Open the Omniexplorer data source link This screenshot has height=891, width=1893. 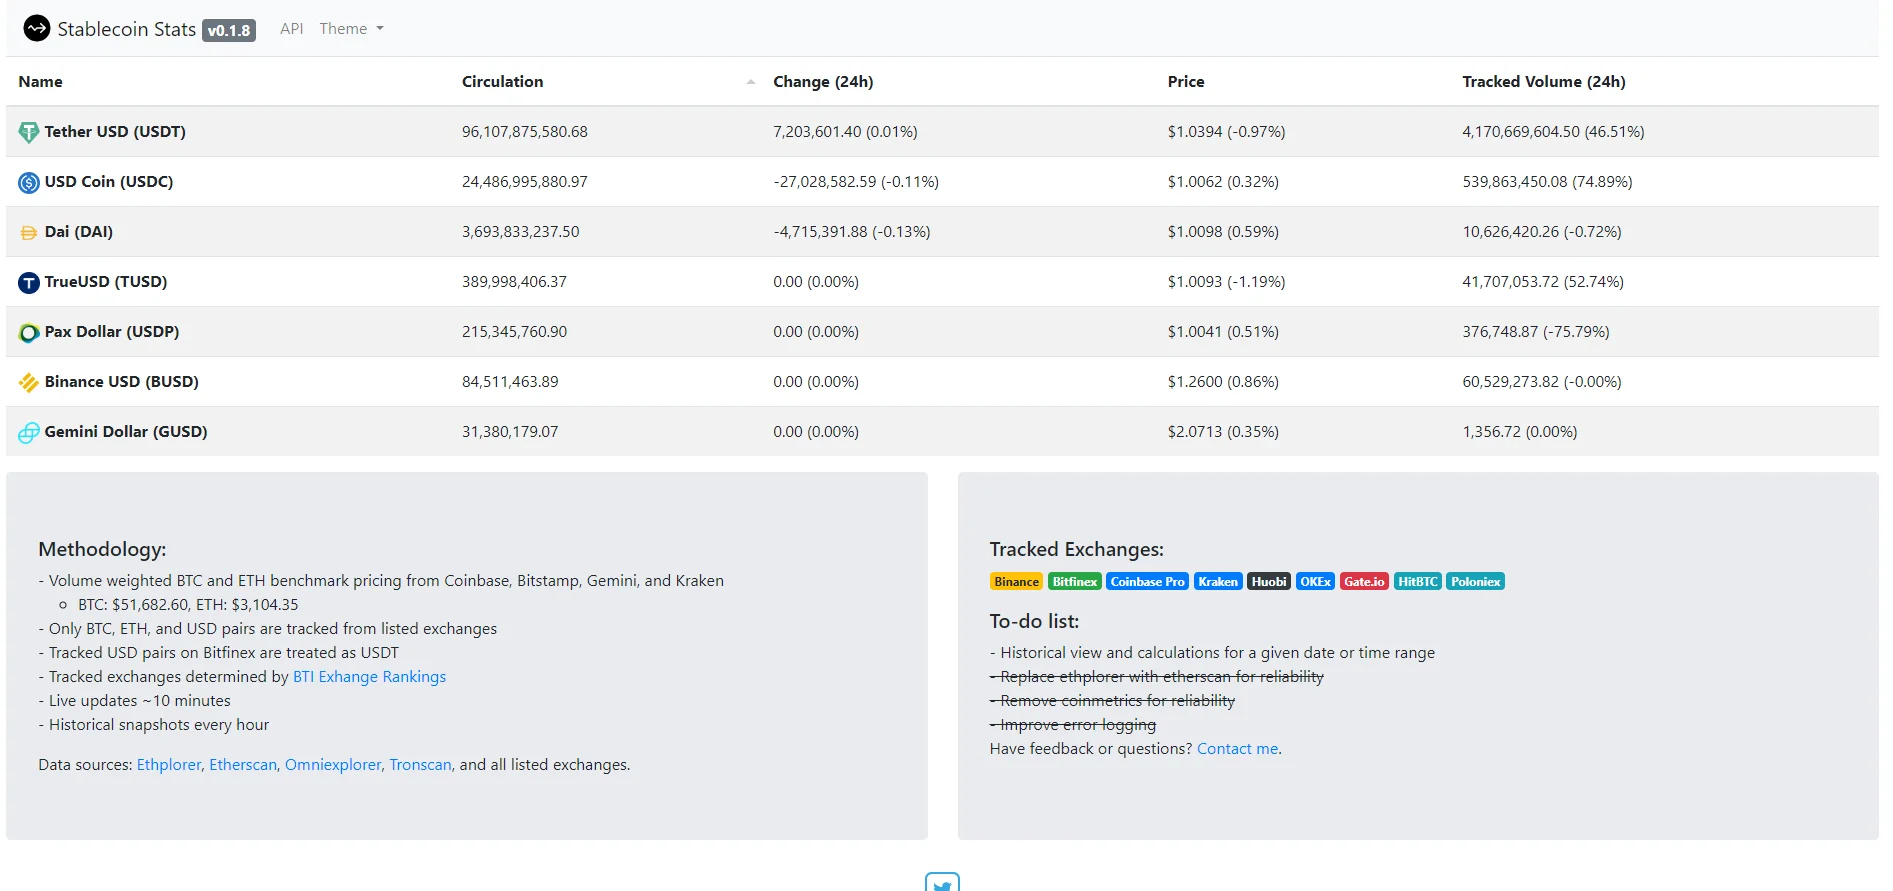click(x=333, y=765)
